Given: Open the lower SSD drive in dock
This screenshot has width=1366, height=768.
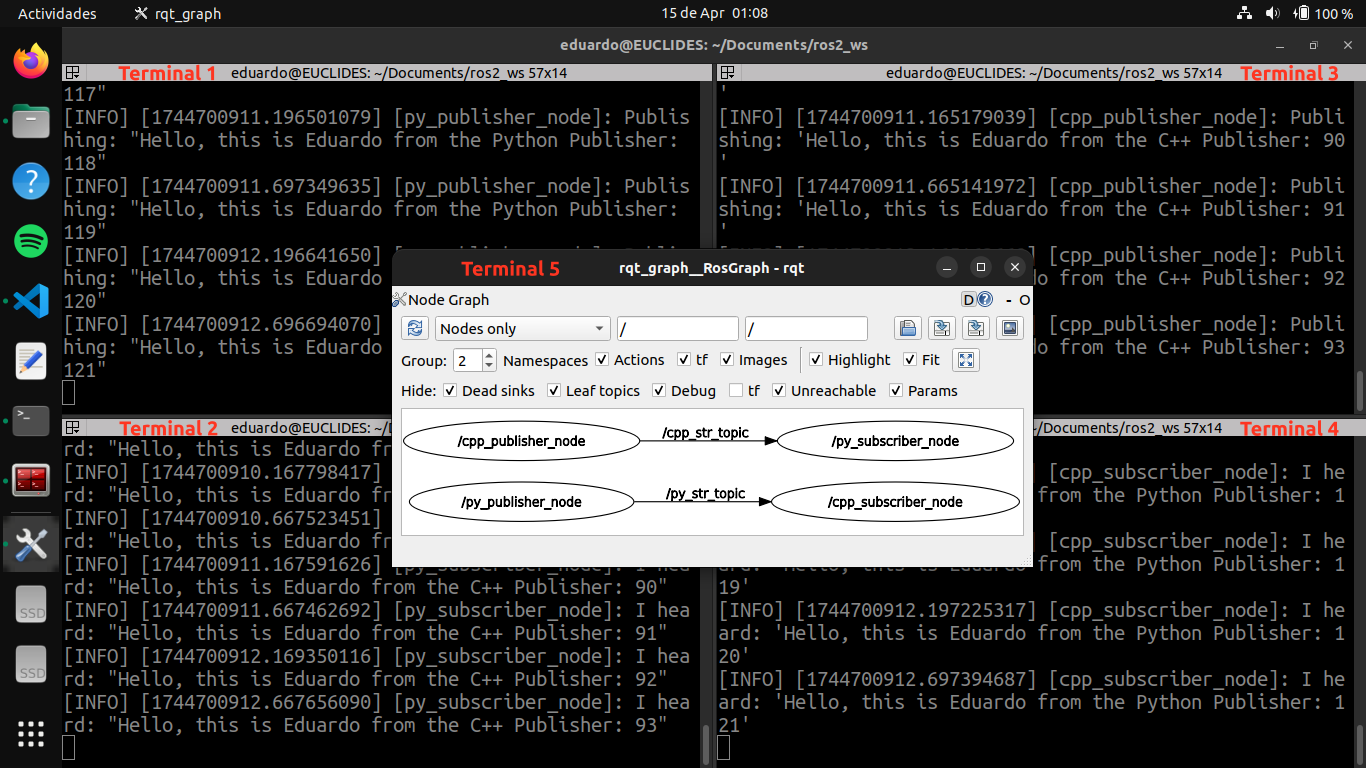Looking at the screenshot, I should (x=31, y=665).
